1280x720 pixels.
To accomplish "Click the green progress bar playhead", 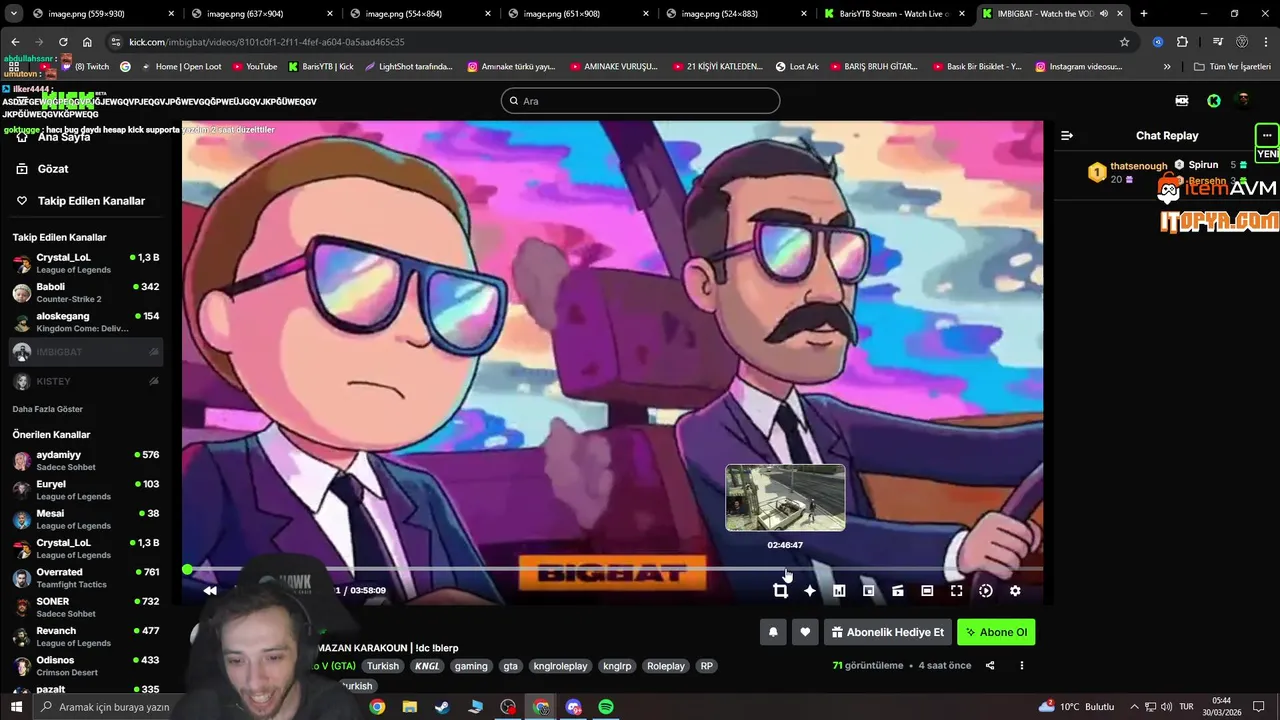I will [187, 569].
